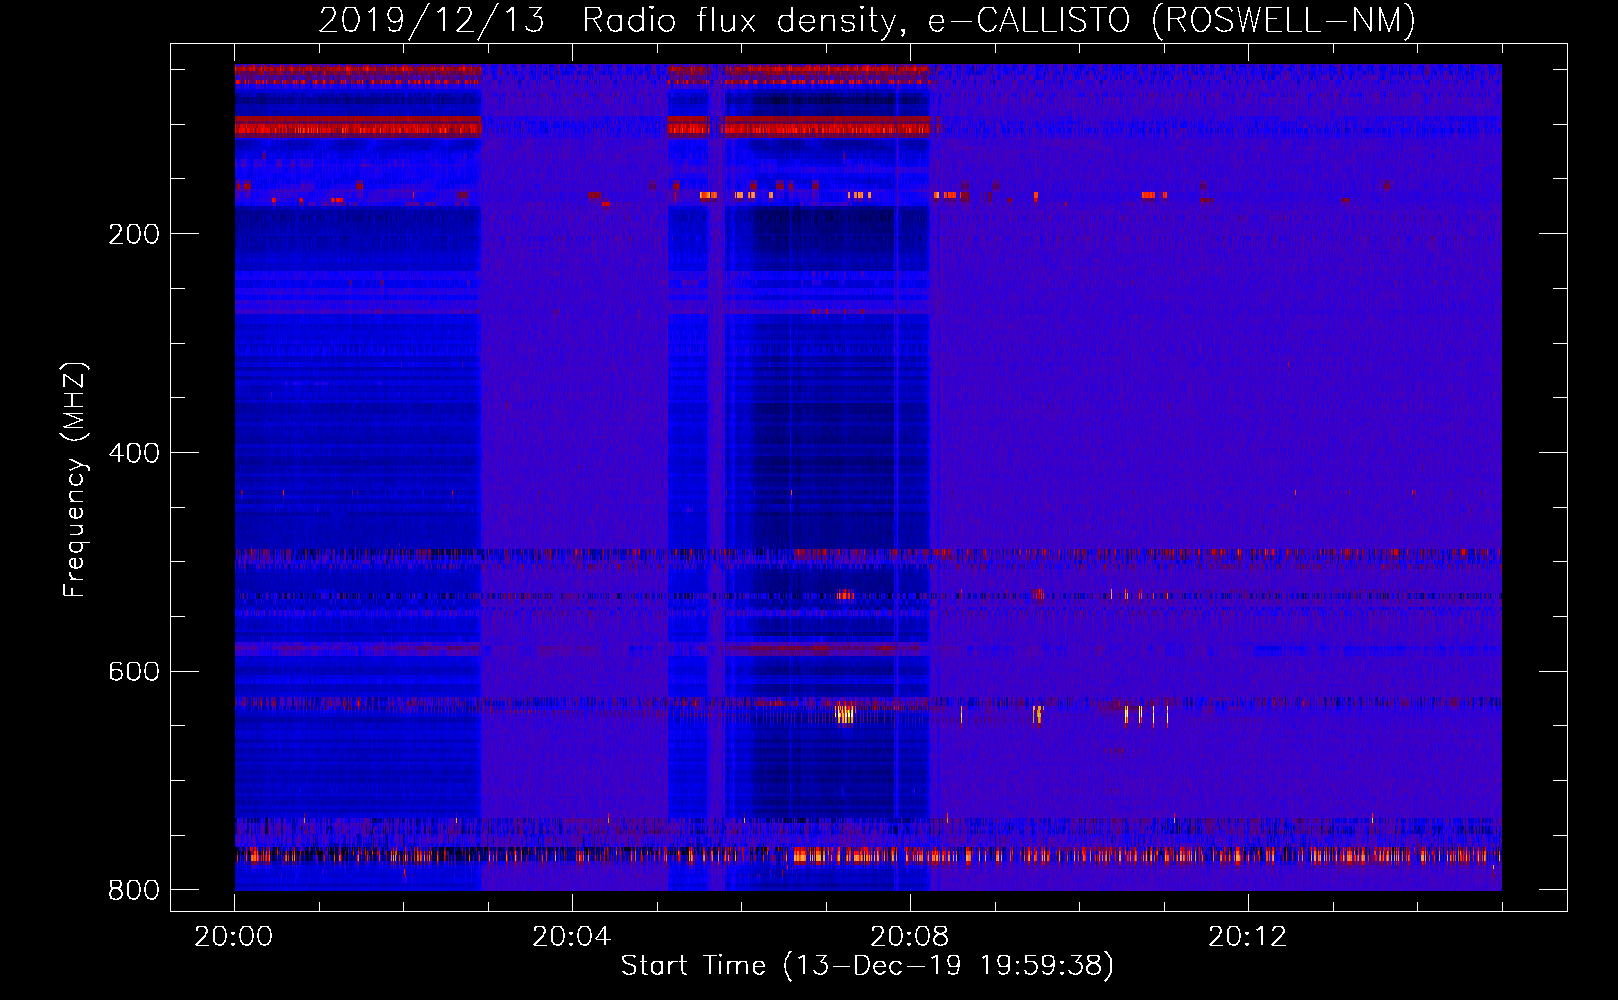Select the 200 frequency tick label
Viewport: 1618px width, 1000px height.
point(134,234)
